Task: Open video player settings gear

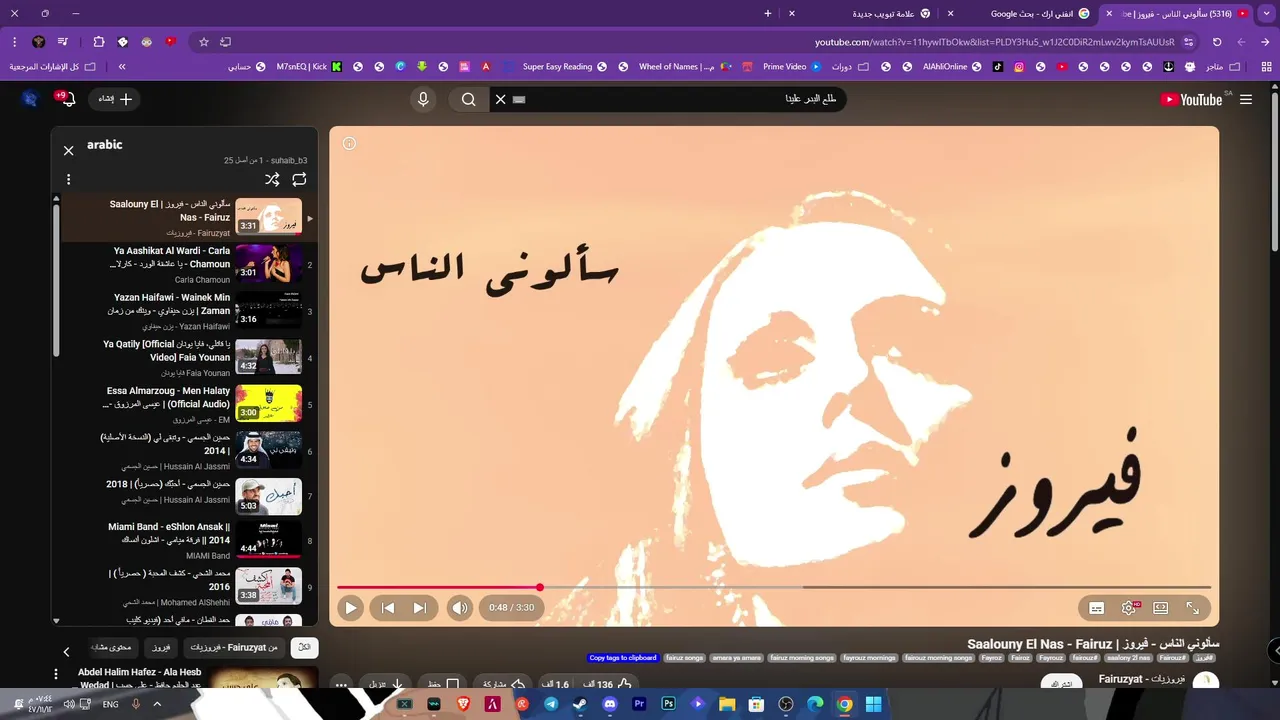Action: pos(1129,608)
